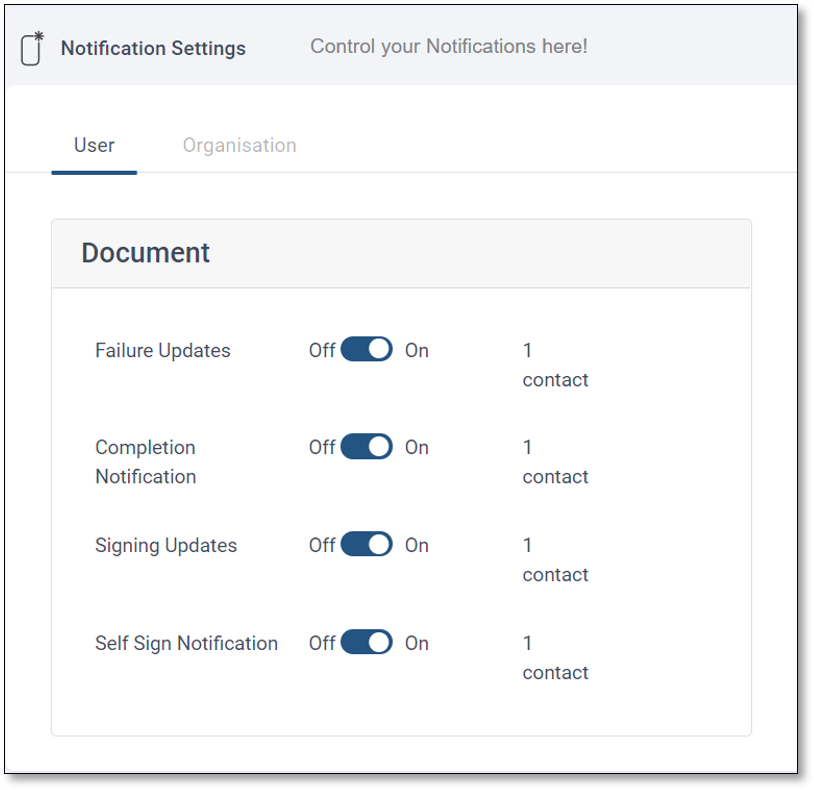This screenshot has width=814, height=790.
Task: Toggle the Failure Updates switch
Action: pyautogui.click(x=366, y=349)
